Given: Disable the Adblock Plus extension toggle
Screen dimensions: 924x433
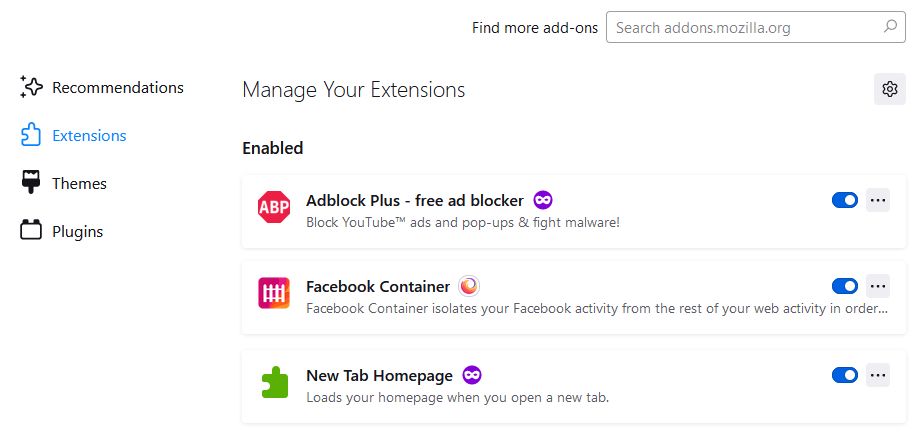Looking at the screenshot, I should (845, 200).
